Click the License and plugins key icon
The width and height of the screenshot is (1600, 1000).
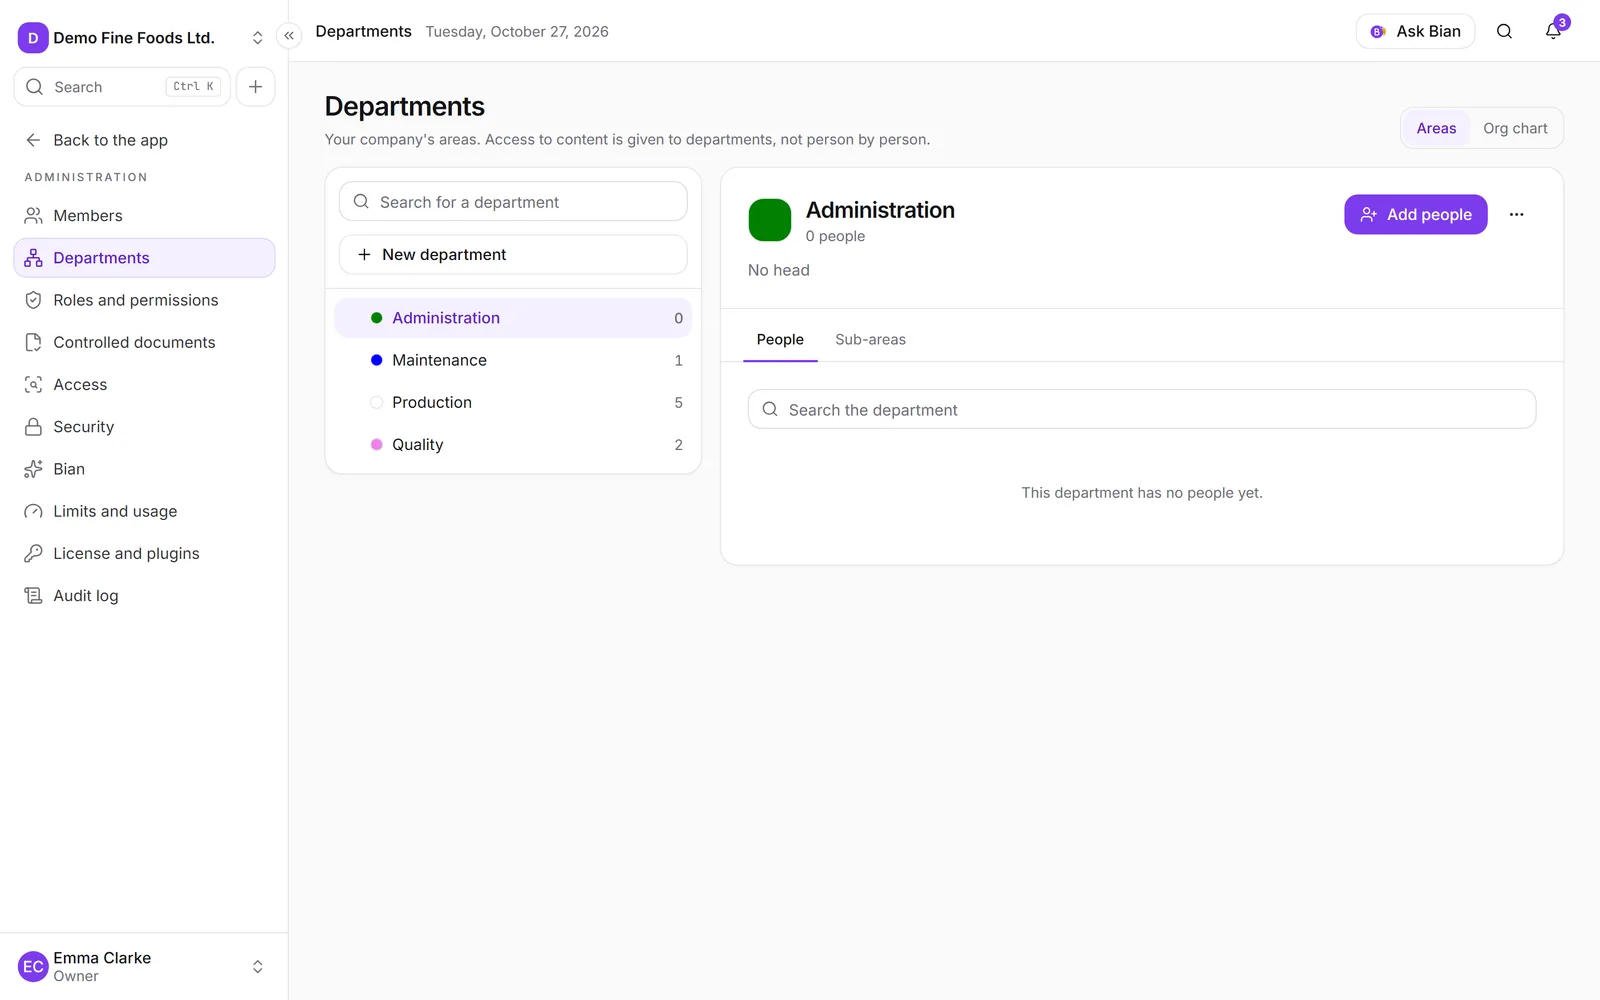33,553
